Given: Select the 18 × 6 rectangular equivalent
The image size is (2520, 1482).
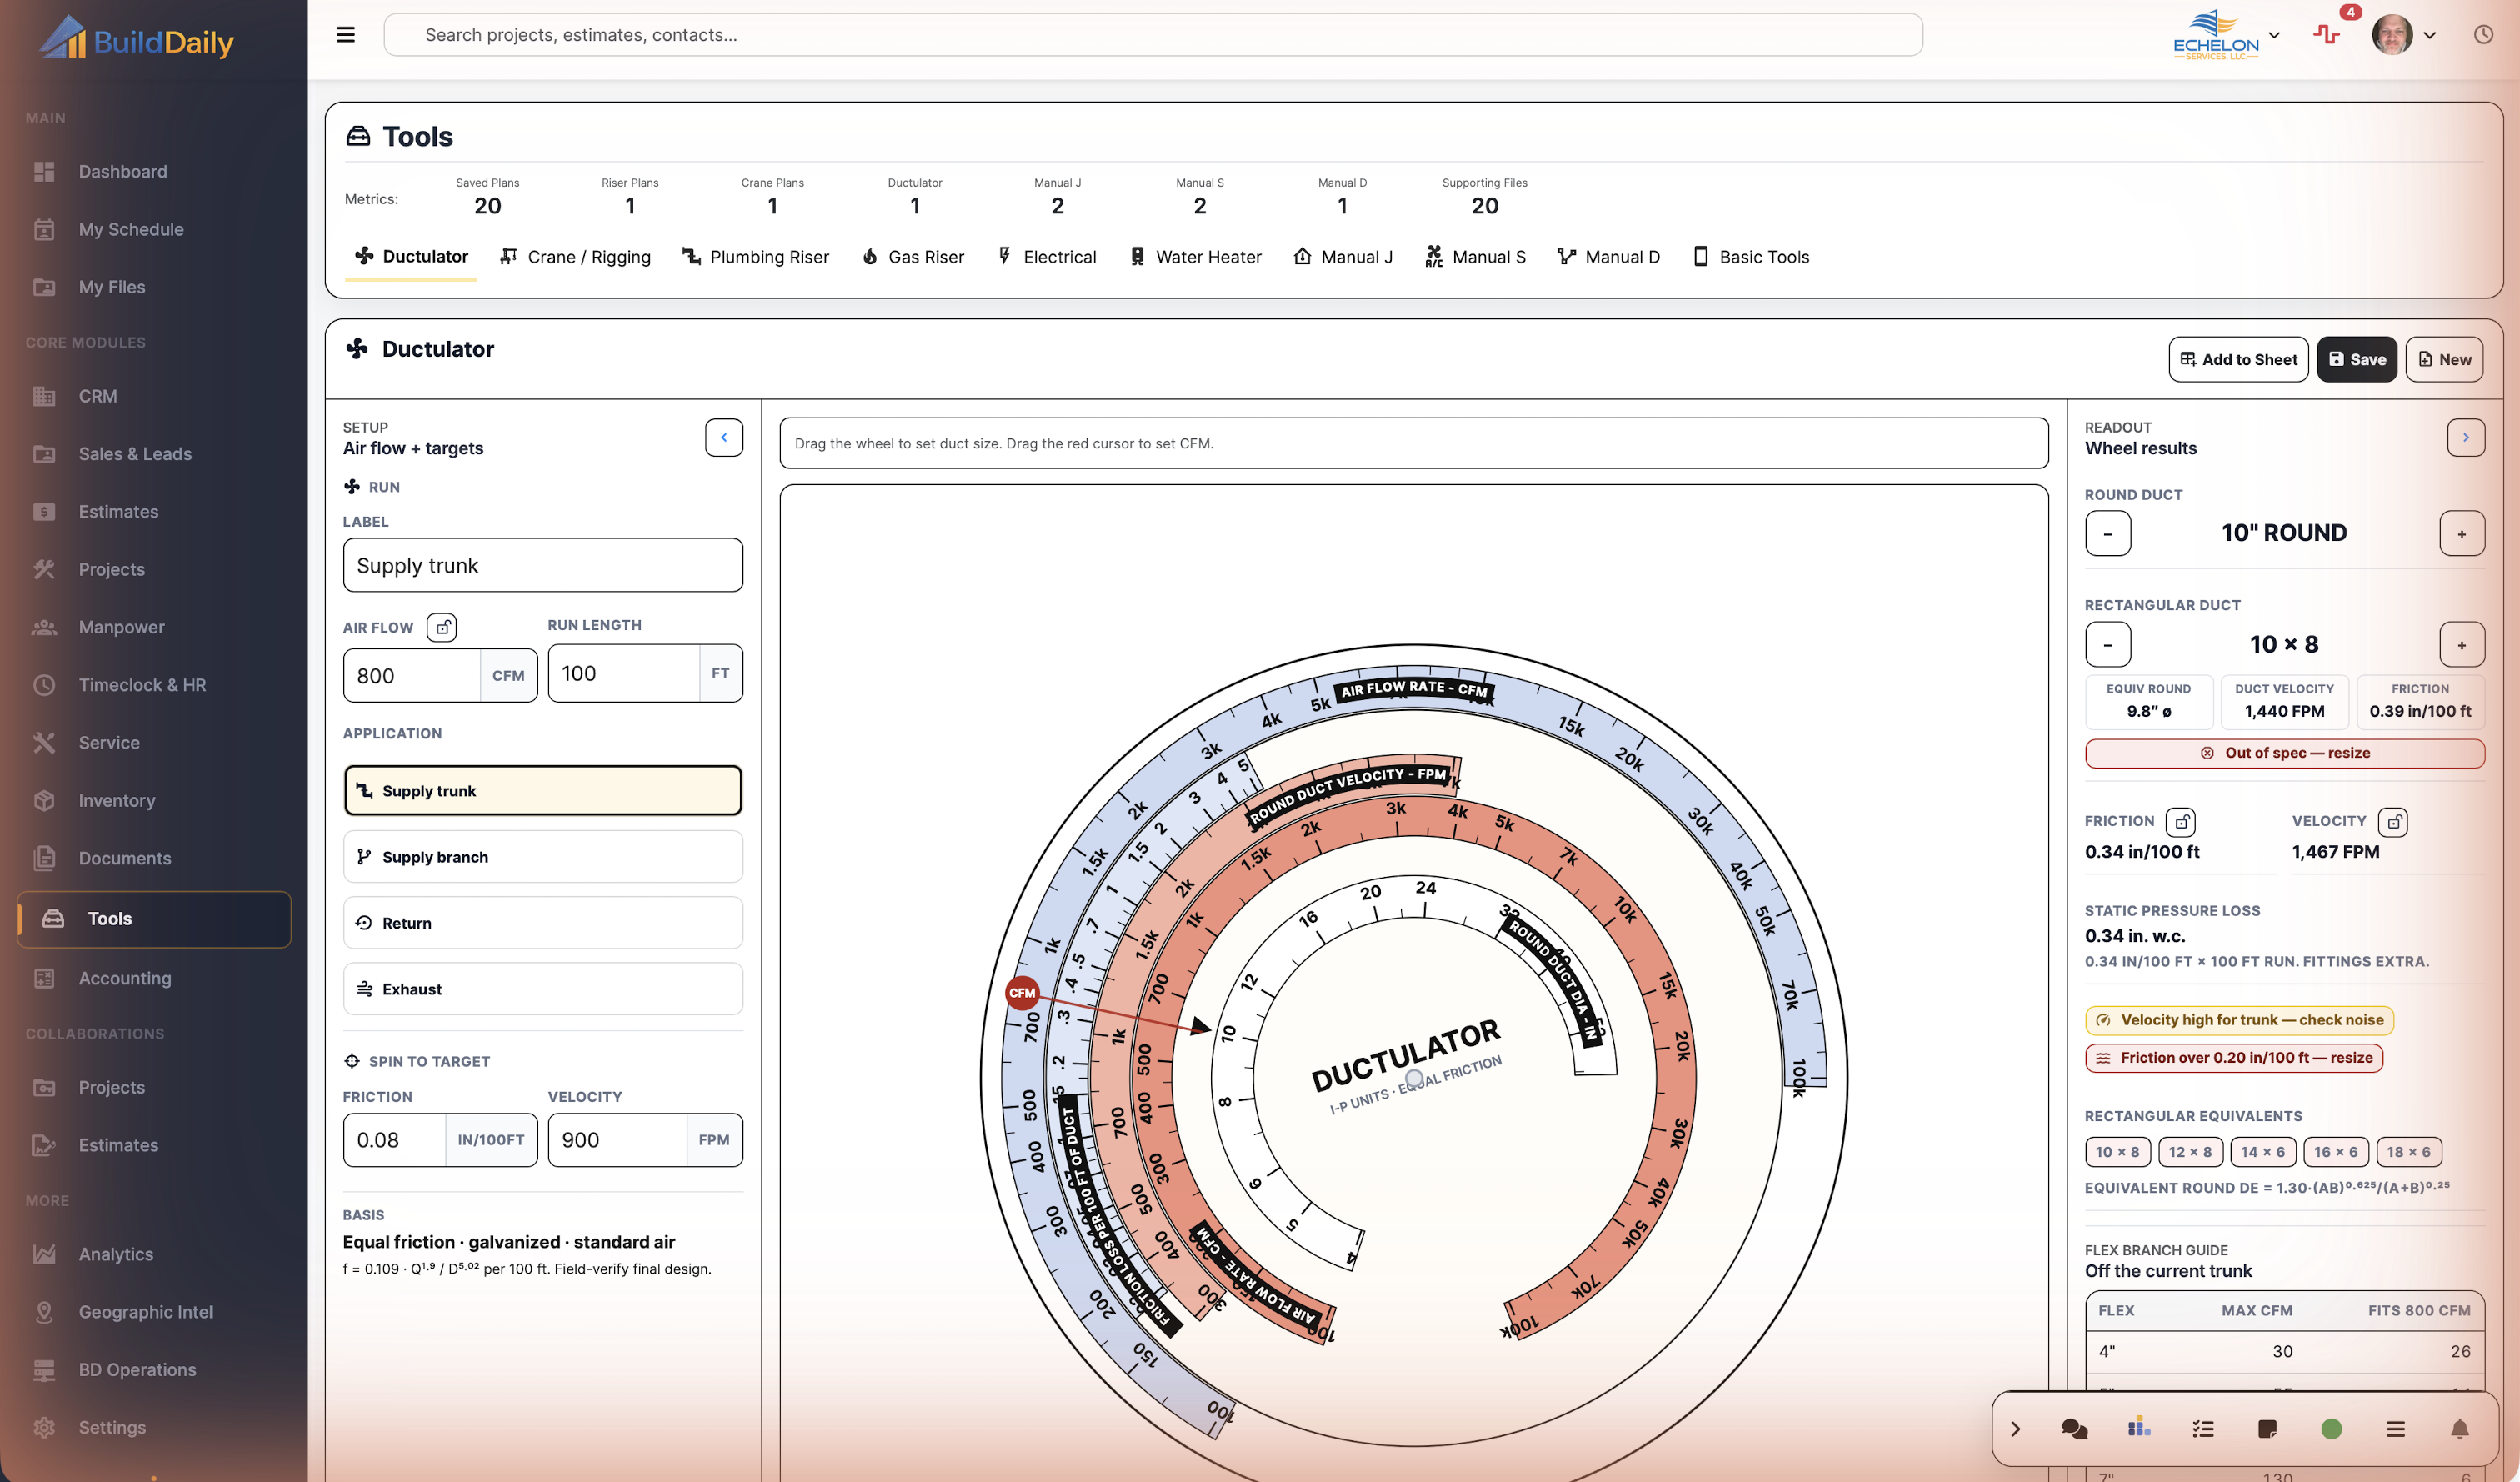Looking at the screenshot, I should [x=2408, y=1152].
